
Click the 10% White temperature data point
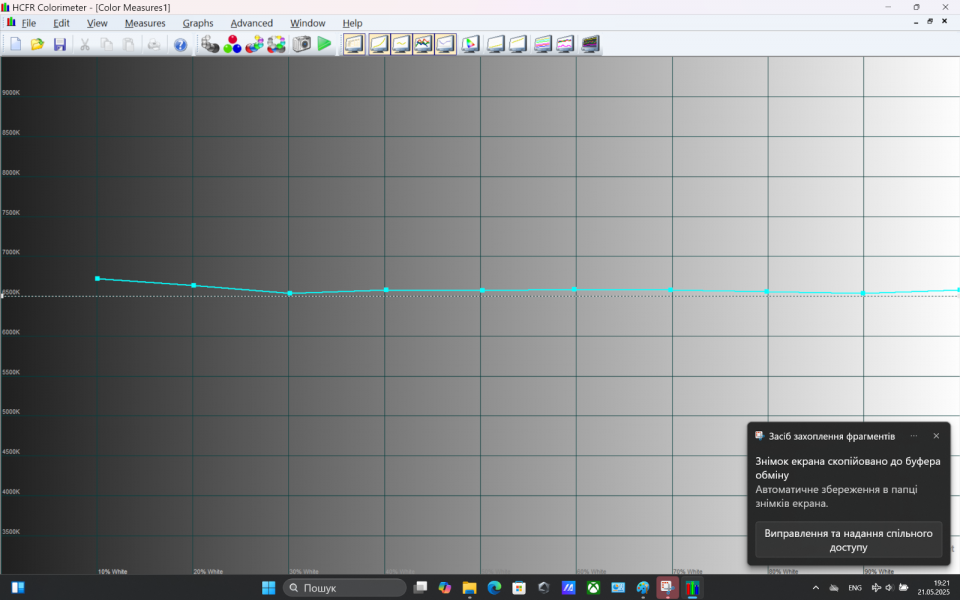[97, 279]
